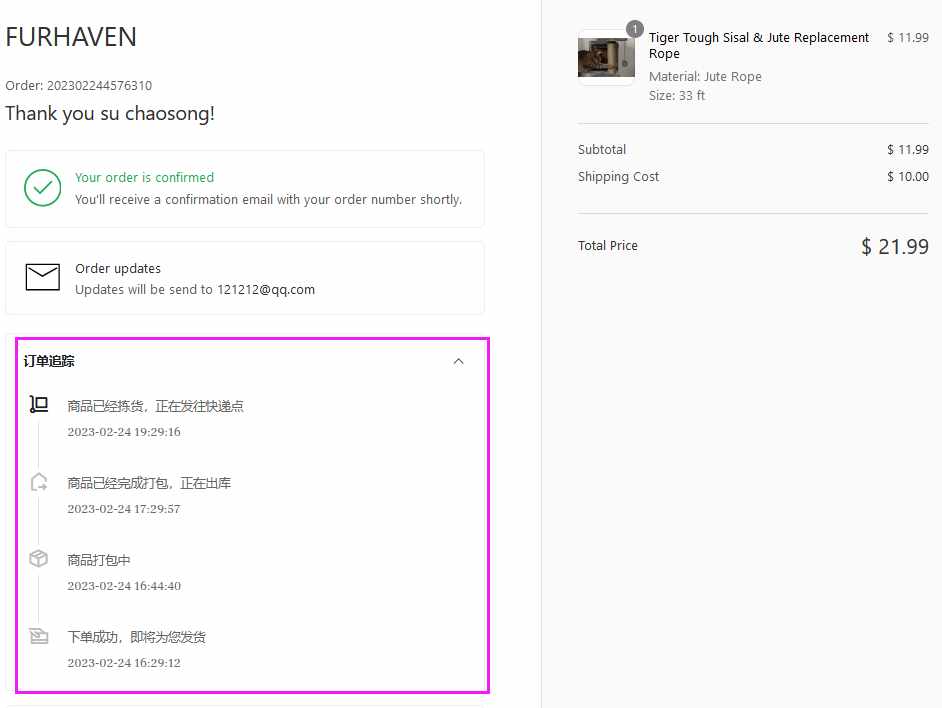Click the order-placed icon for 下单成功
942x708 pixels.
point(39,635)
